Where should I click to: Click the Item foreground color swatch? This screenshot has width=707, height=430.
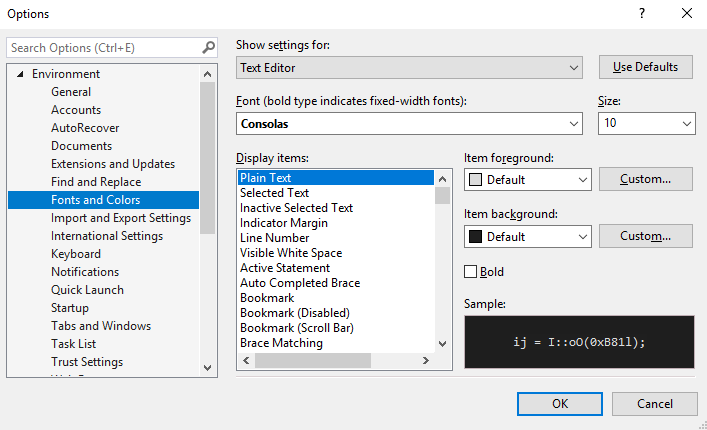click(x=475, y=180)
